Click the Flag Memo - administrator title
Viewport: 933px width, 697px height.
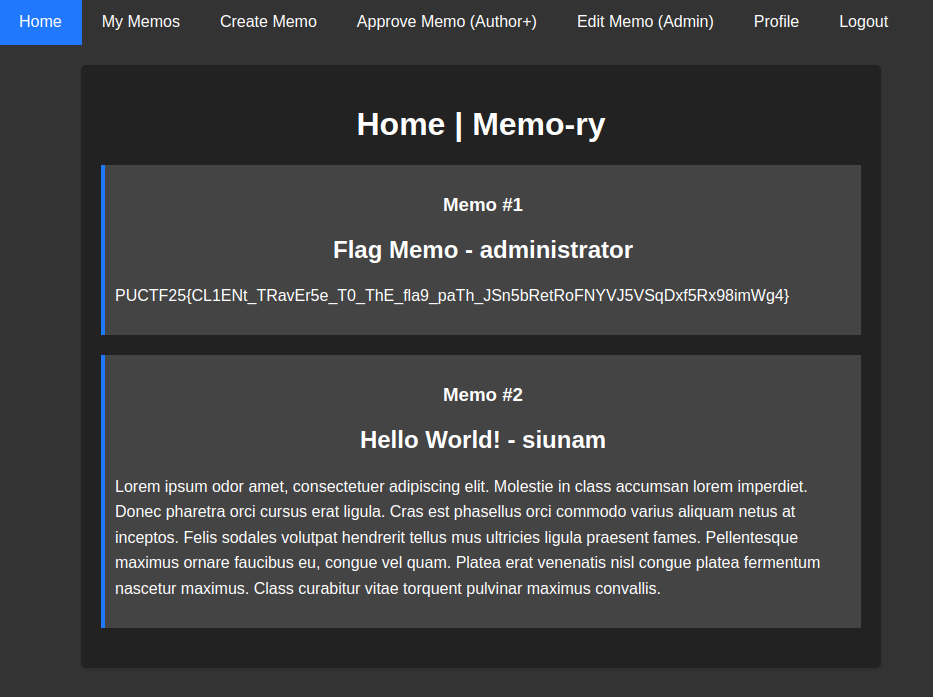483,250
